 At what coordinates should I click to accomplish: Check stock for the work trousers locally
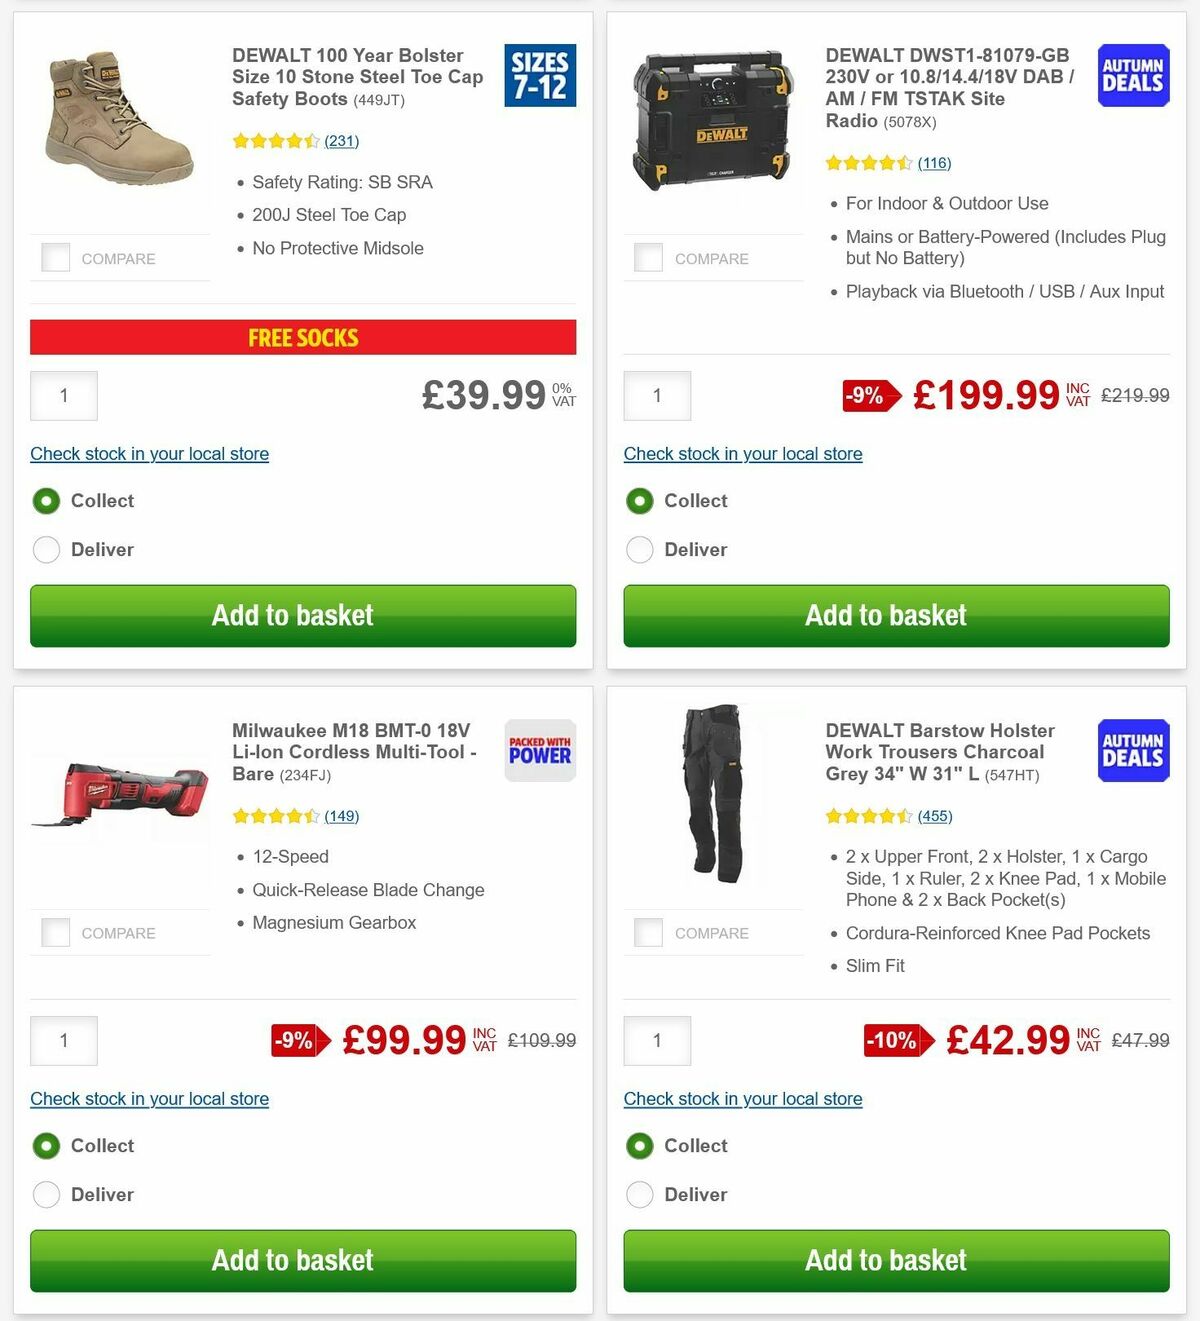tap(743, 1098)
